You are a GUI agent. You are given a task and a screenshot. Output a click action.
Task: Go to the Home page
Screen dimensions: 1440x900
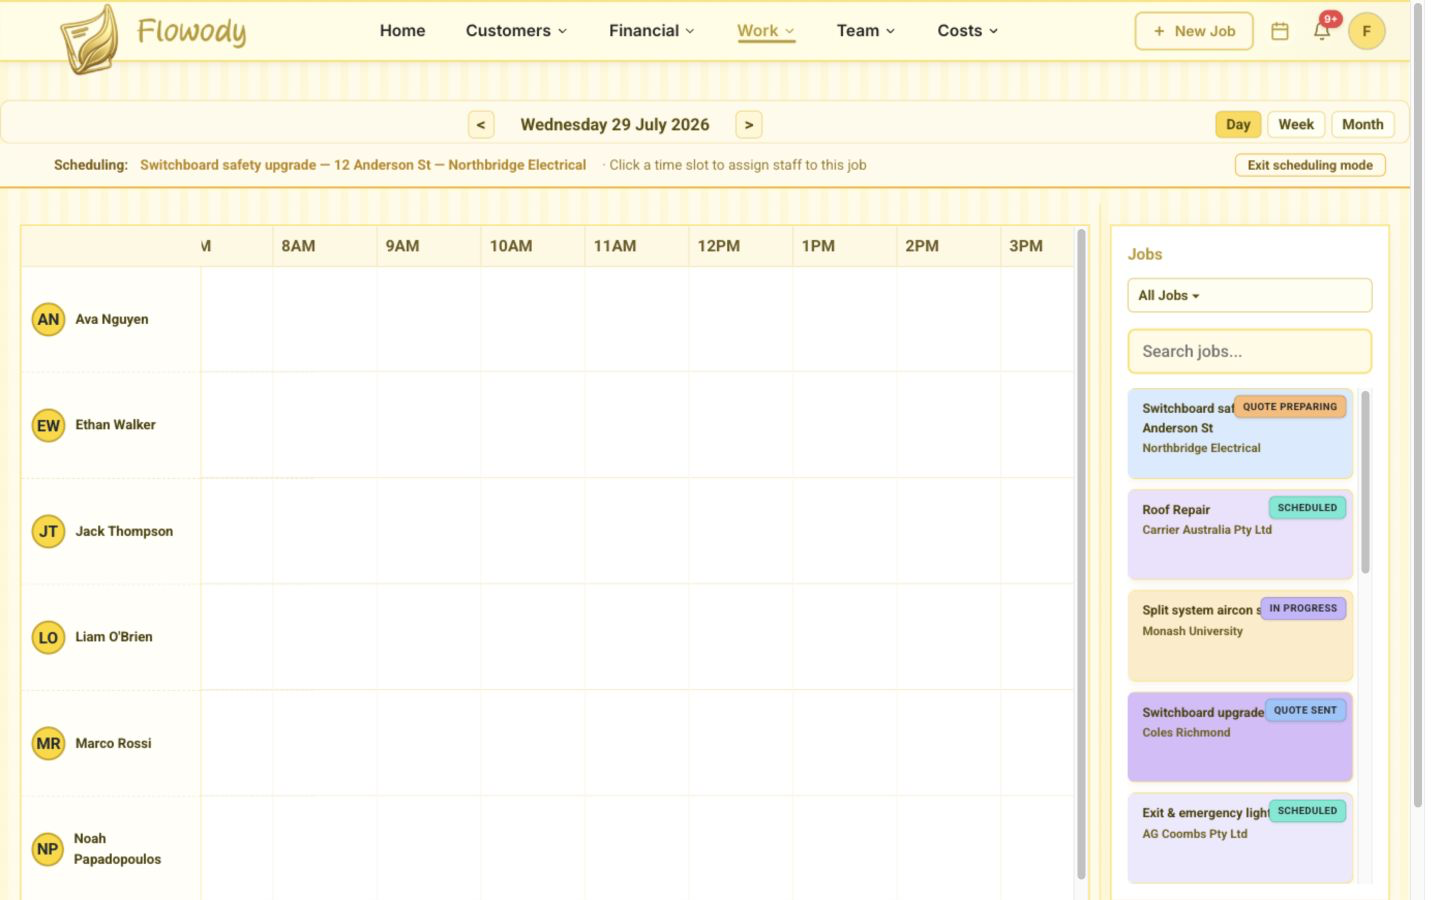tap(402, 31)
